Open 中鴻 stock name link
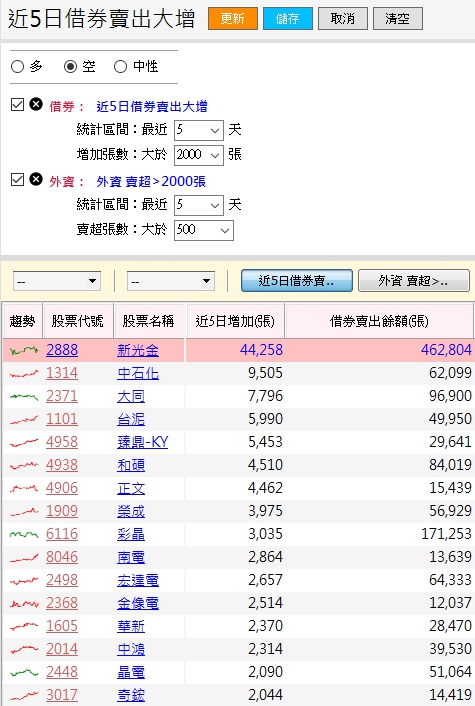The width and height of the screenshot is (475, 706). coord(131,649)
